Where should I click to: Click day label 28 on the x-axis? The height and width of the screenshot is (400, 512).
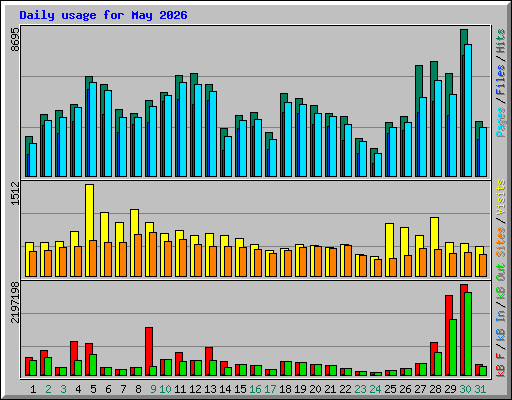(435, 389)
